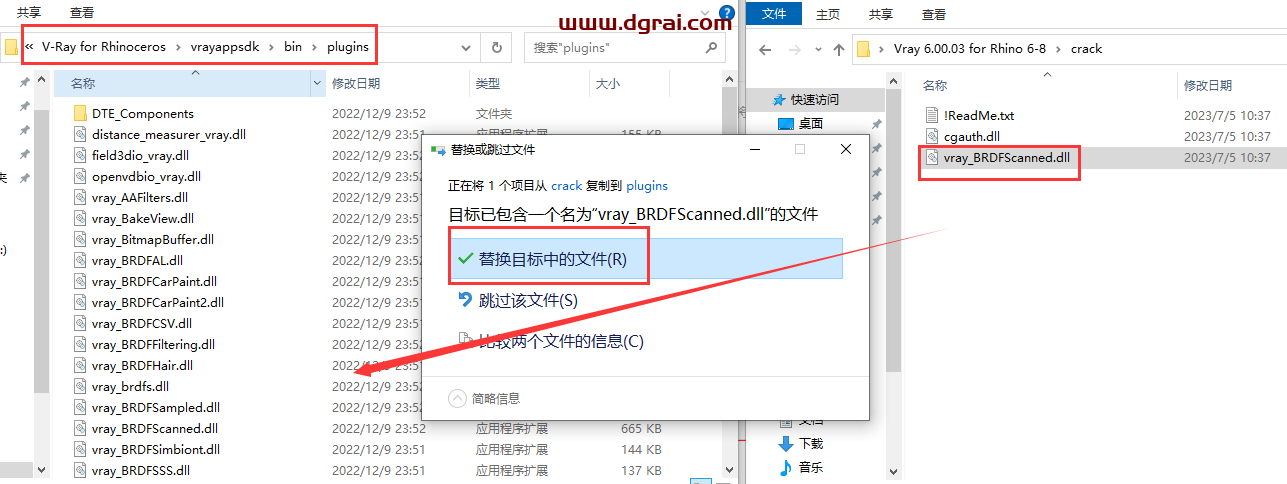Expand the fewer details chevron in dialog

458,398
